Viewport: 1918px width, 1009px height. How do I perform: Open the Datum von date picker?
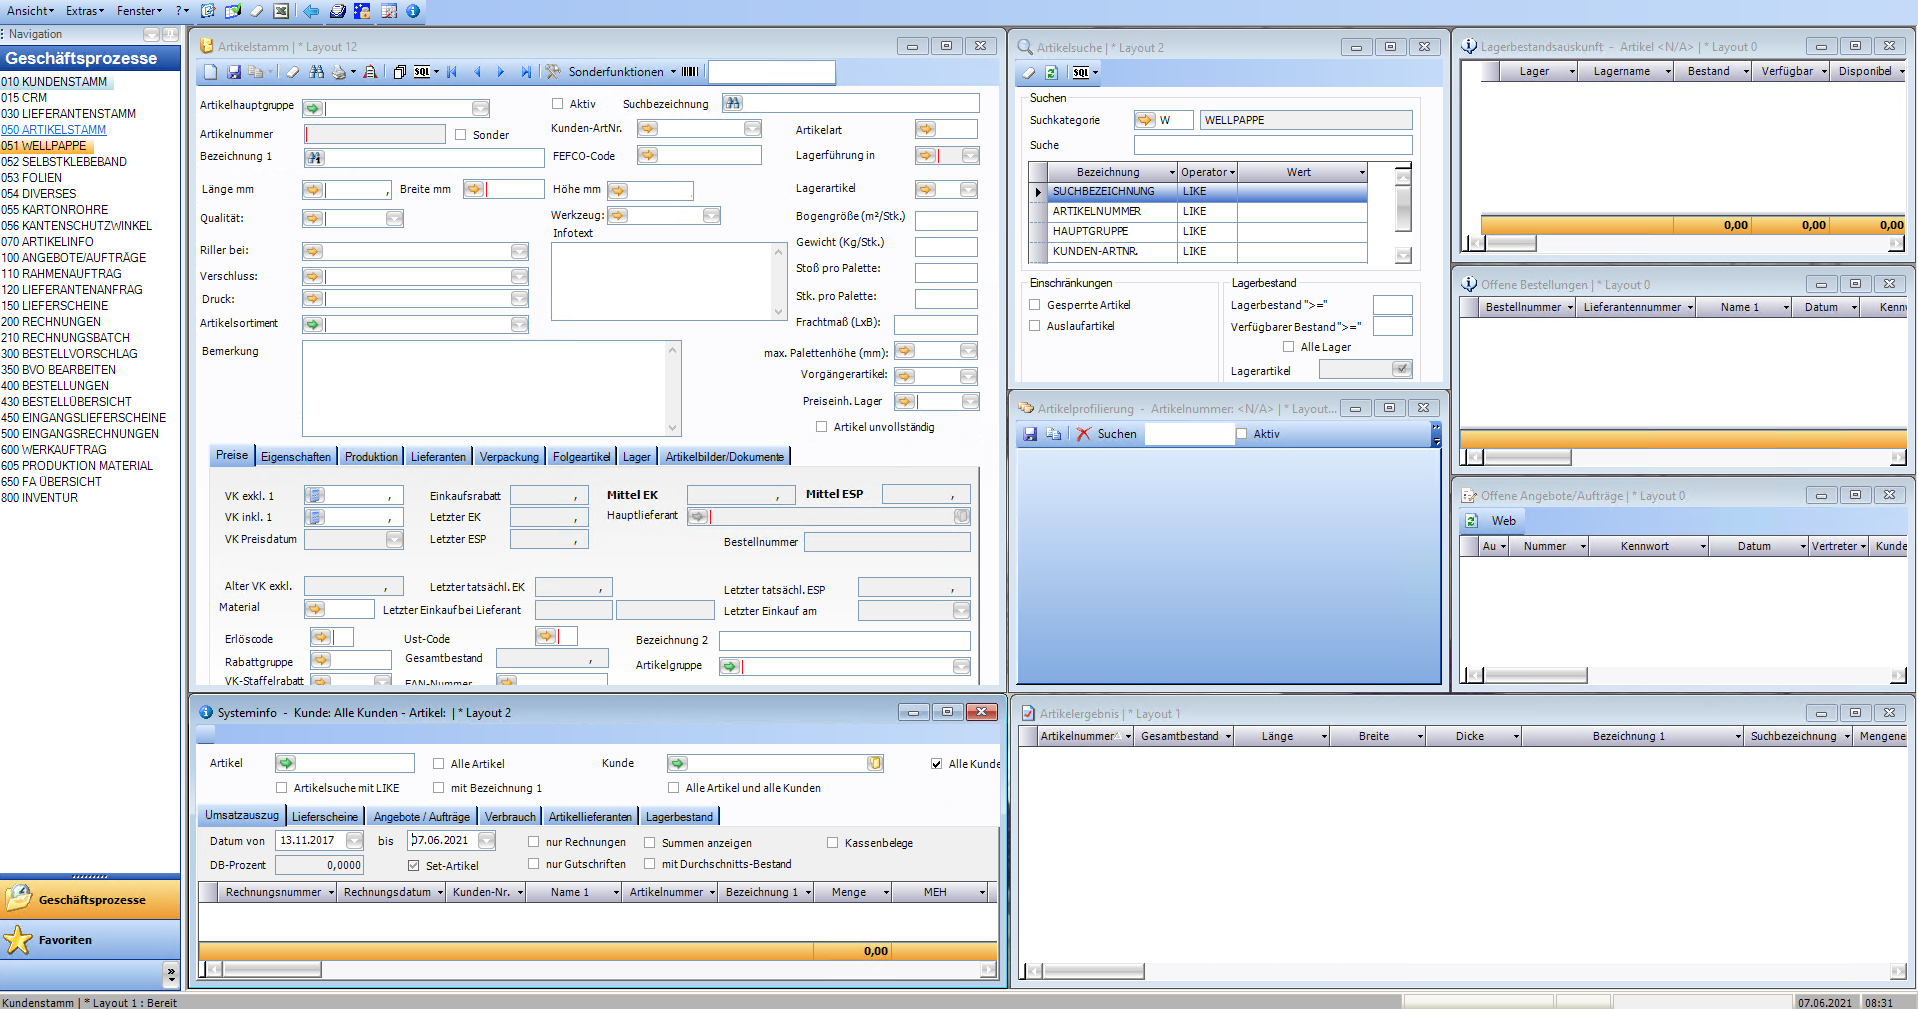pos(355,841)
